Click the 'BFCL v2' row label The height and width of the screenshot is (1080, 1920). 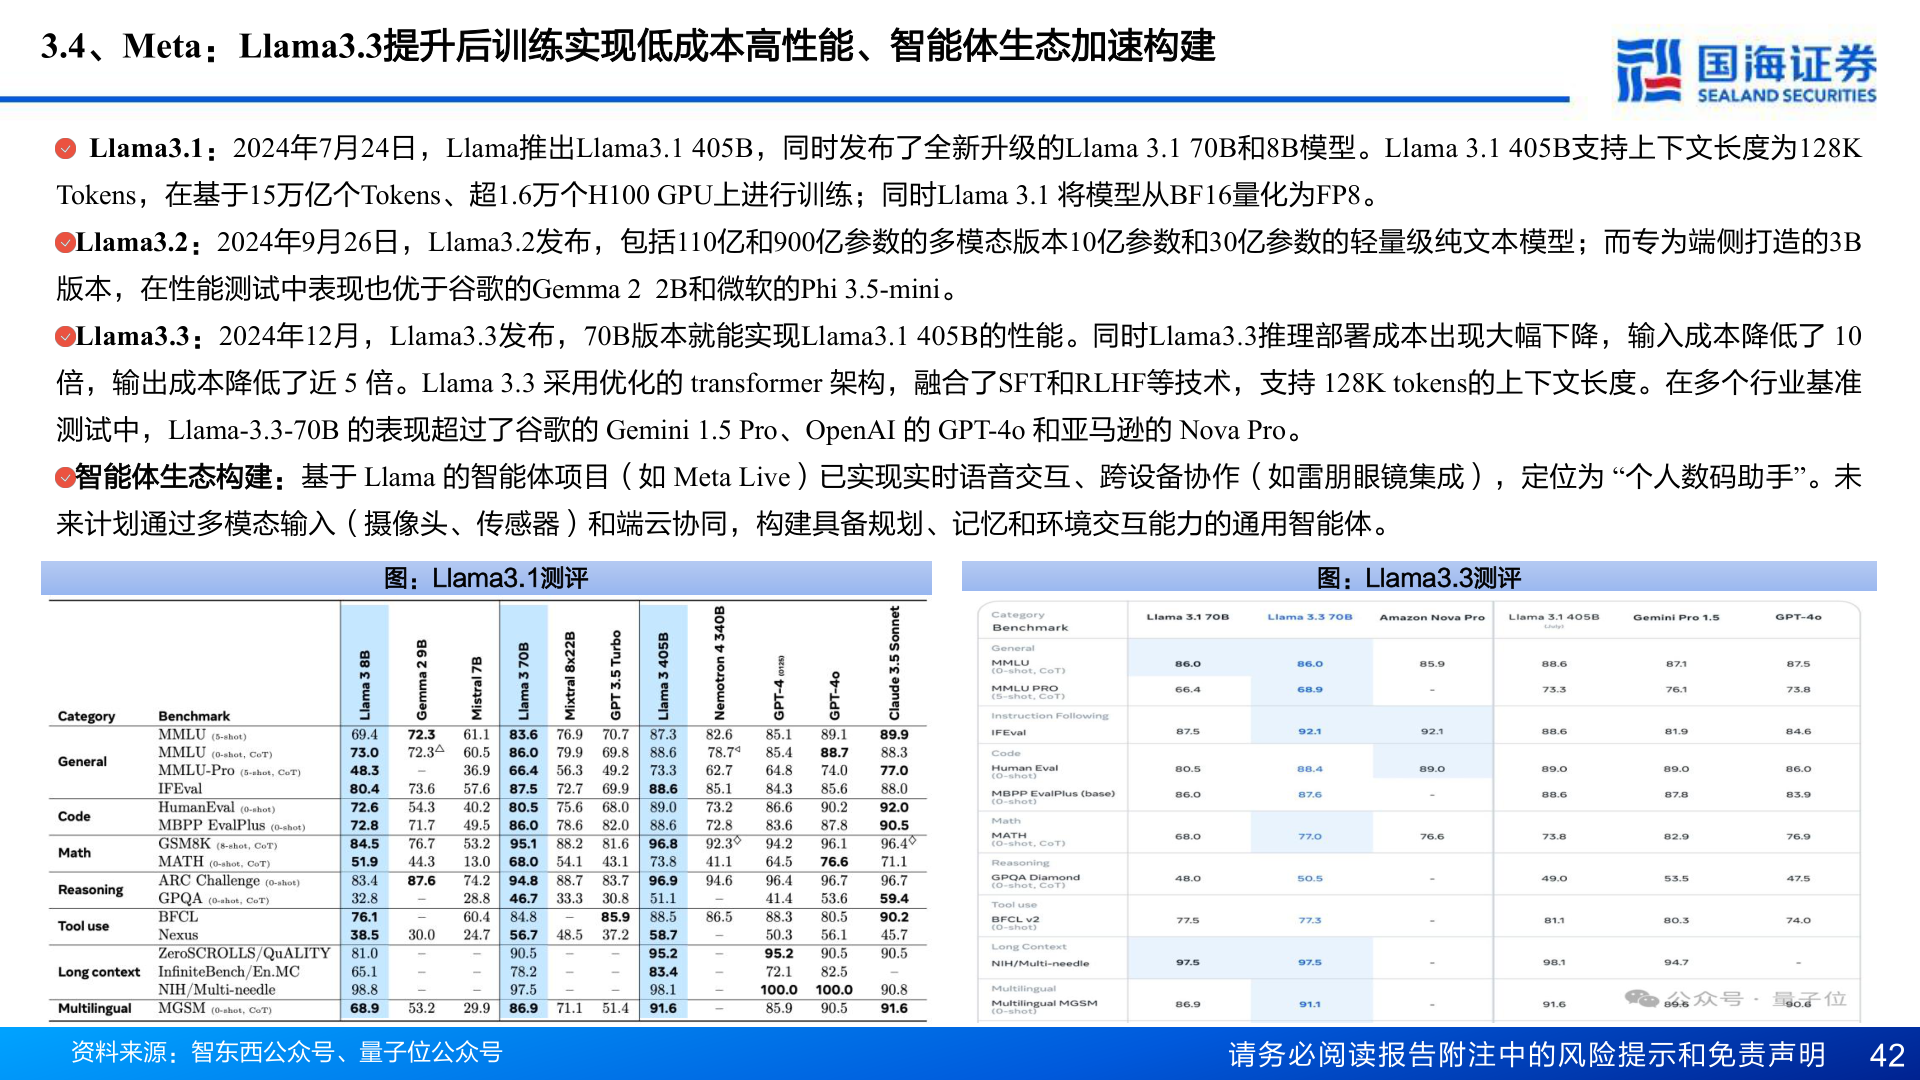[1015, 919]
